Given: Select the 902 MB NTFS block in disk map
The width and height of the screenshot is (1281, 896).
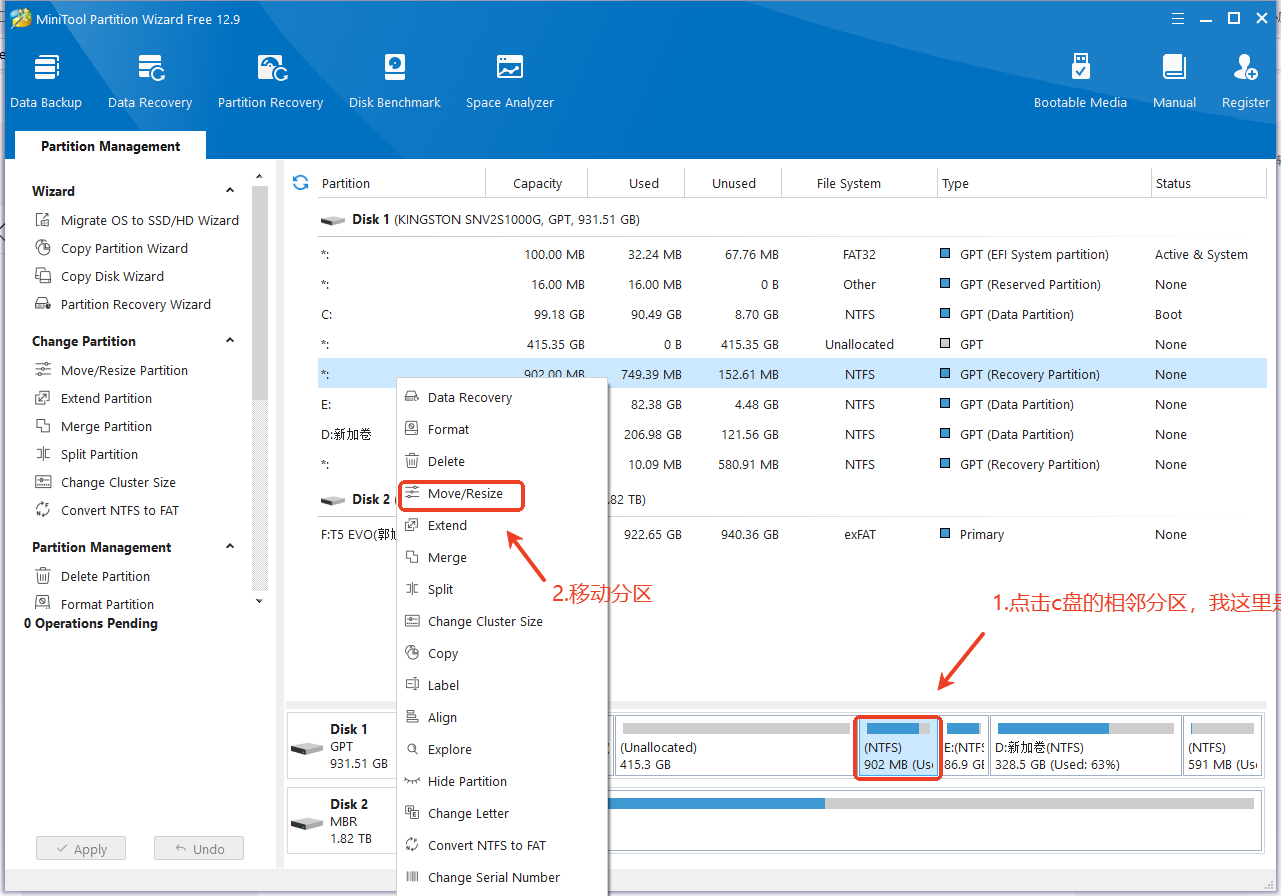Looking at the screenshot, I should point(898,746).
